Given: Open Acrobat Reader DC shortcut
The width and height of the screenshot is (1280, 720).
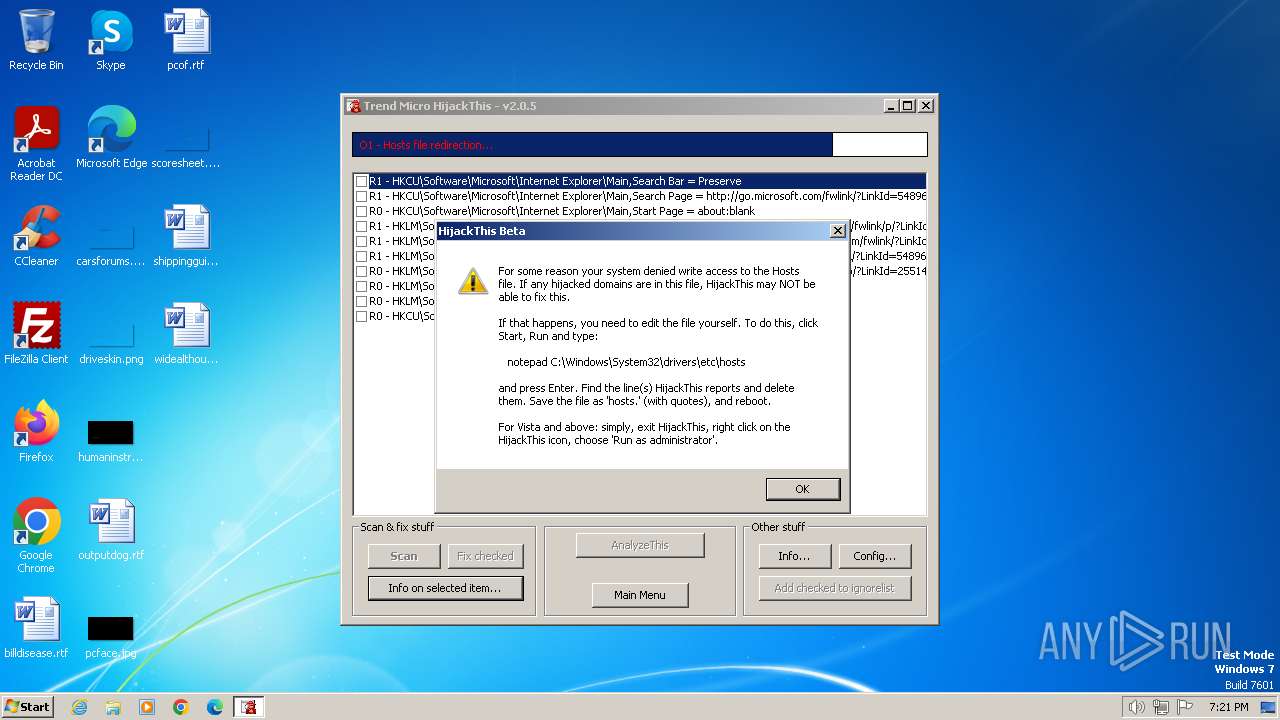Looking at the screenshot, I should pyautogui.click(x=36, y=143).
